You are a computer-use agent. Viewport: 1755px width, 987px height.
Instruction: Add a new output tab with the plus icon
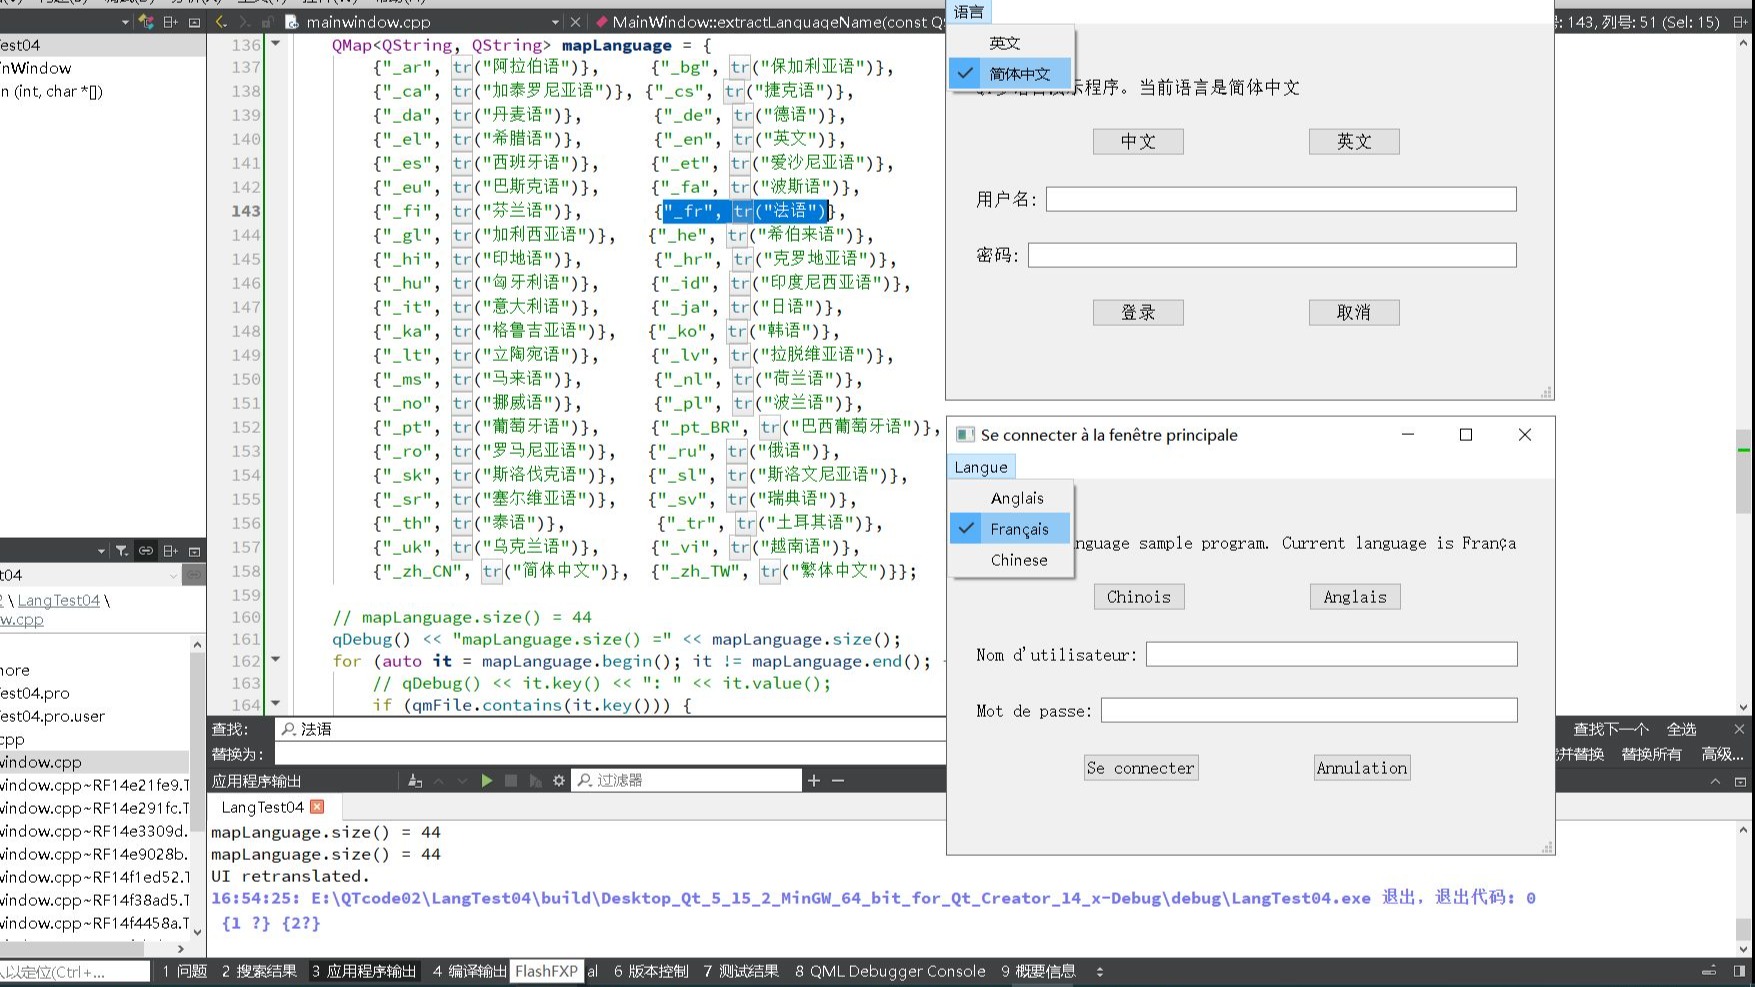(x=814, y=779)
